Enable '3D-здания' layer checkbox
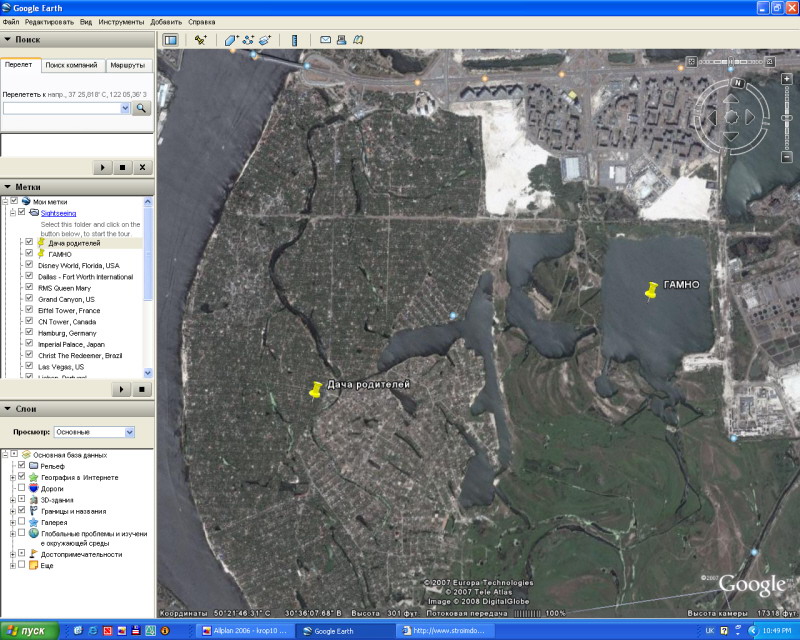This screenshot has height=640, width=800. 21,499
